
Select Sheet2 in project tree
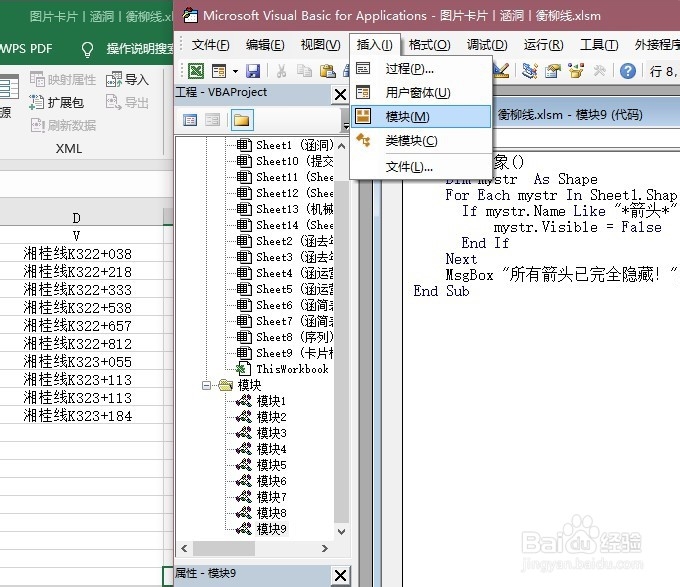[x=285, y=241]
